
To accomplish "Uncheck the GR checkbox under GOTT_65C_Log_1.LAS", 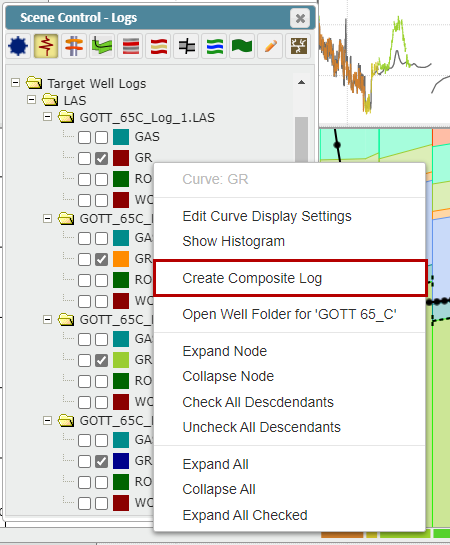I will point(101,158).
